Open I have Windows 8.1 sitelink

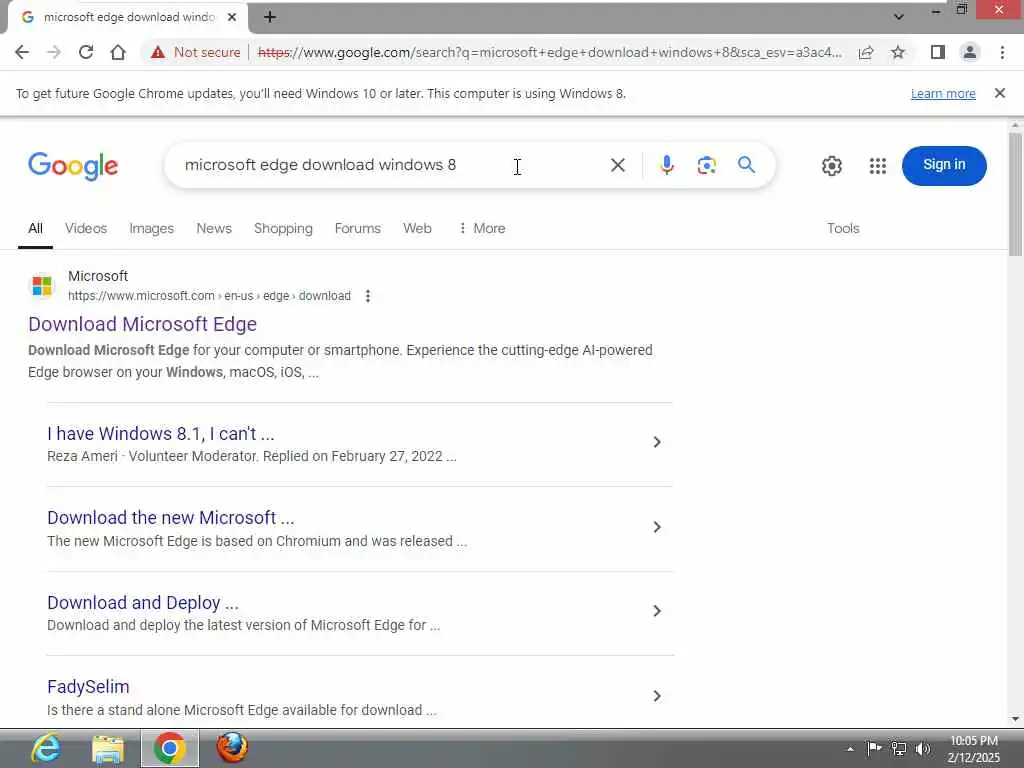click(x=161, y=434)
